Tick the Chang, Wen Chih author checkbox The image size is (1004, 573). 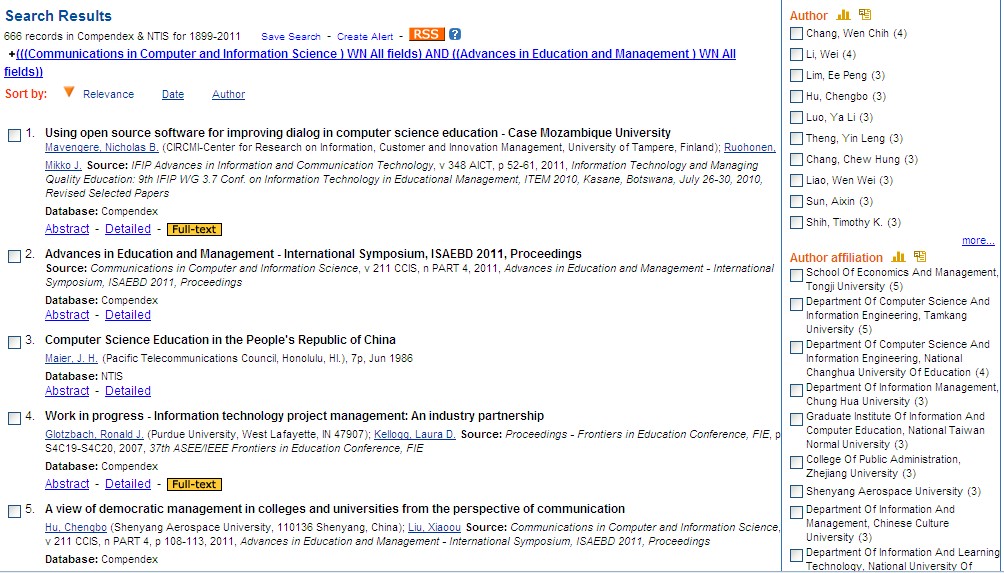[x=796, y=34]
